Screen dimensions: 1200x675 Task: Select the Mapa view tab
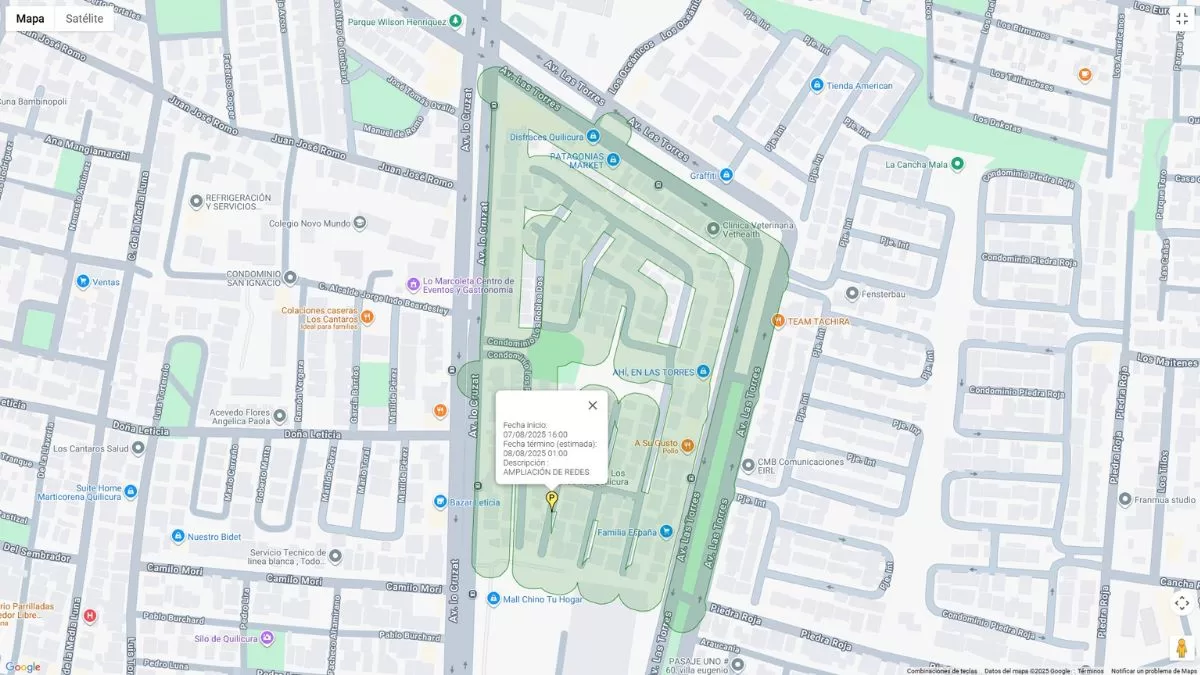[x=30, y=18]
